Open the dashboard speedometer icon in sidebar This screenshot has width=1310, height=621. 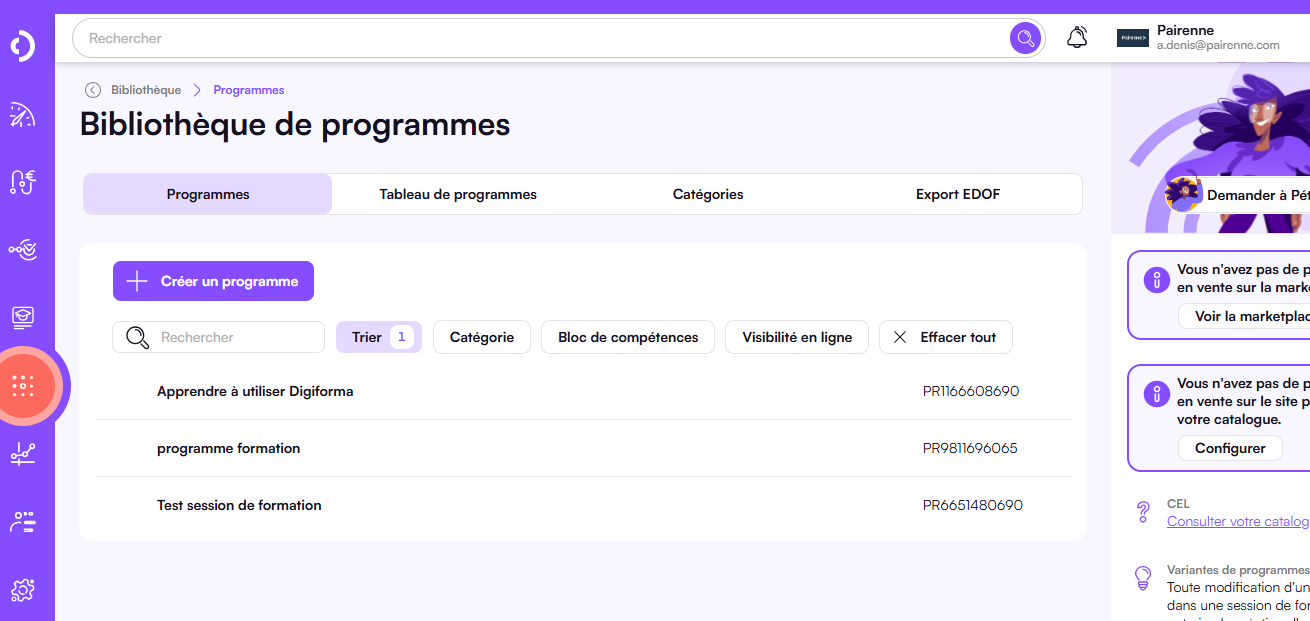tap(22, 115)
